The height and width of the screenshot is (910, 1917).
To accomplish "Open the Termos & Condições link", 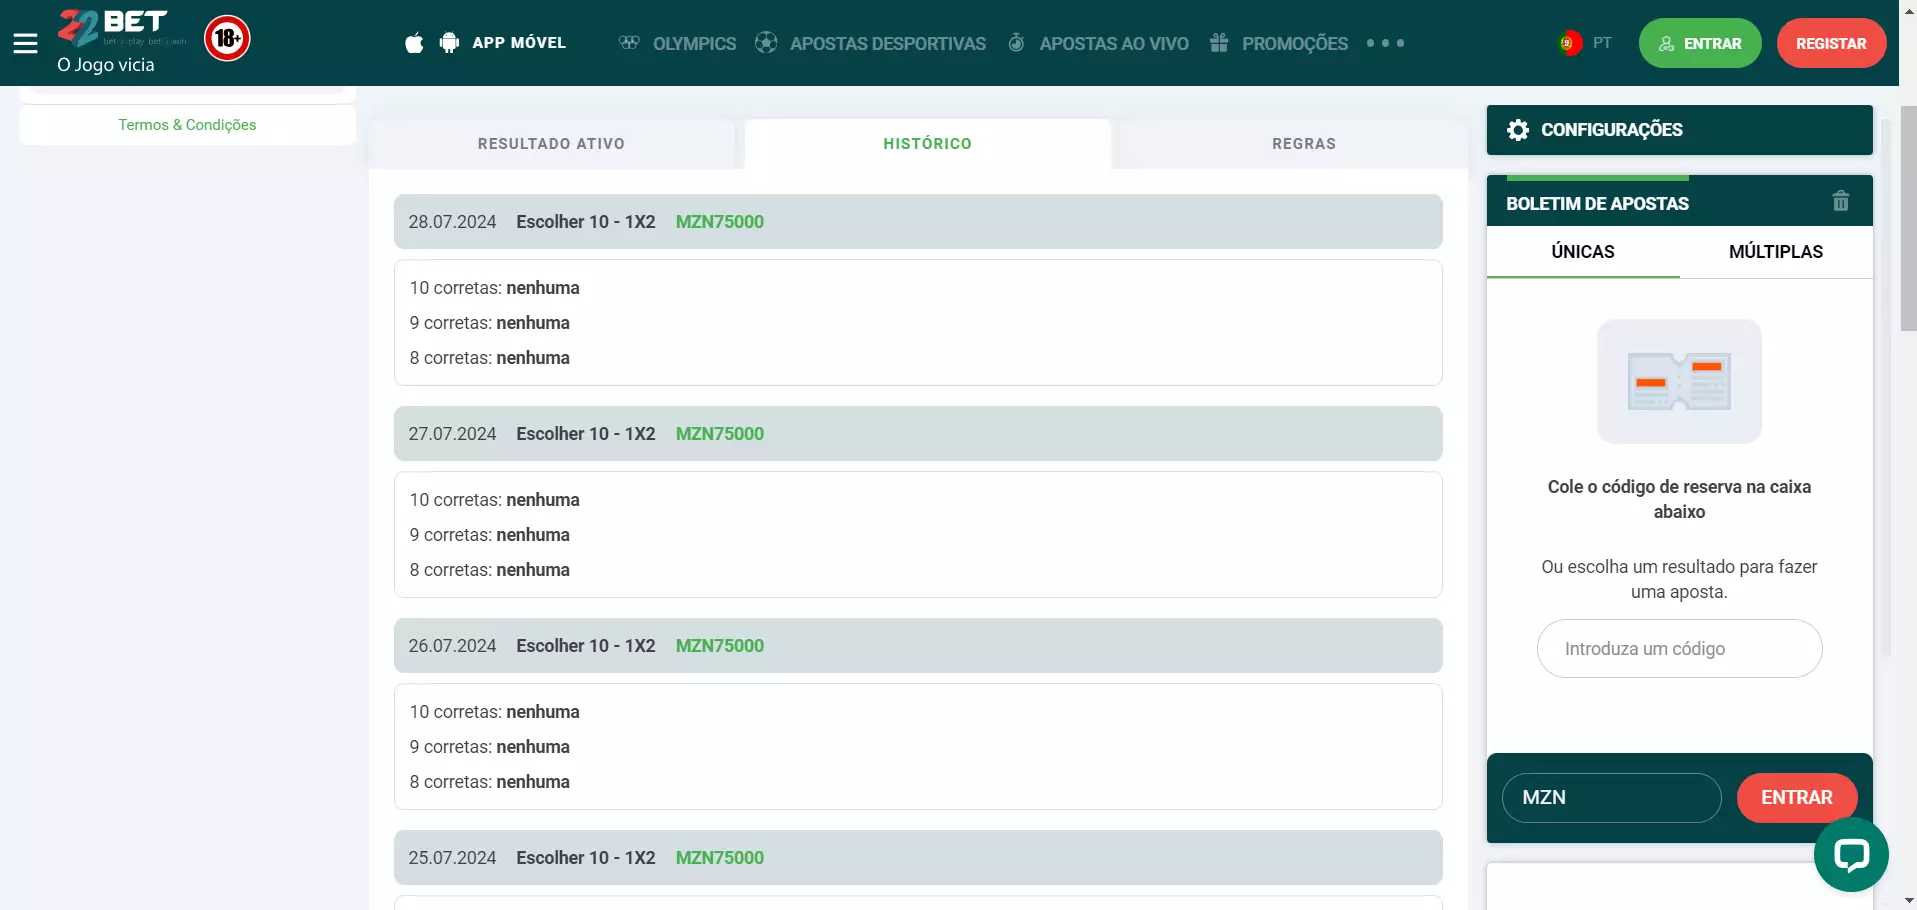I will [187, 125].
